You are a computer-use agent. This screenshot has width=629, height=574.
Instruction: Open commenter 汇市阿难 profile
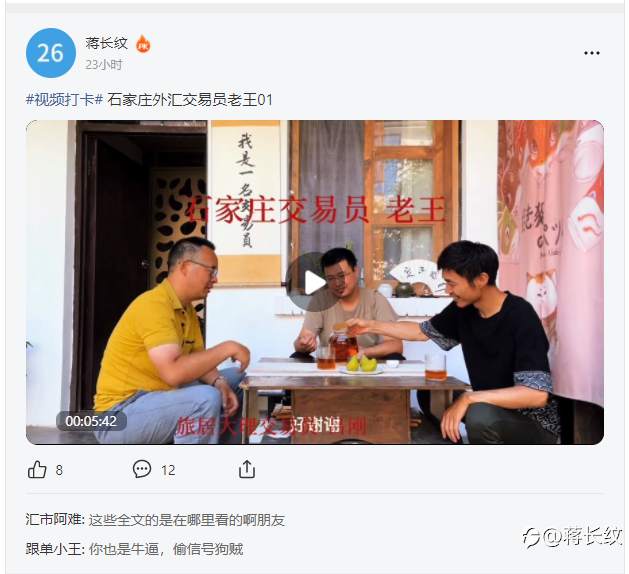pos(53,520)
